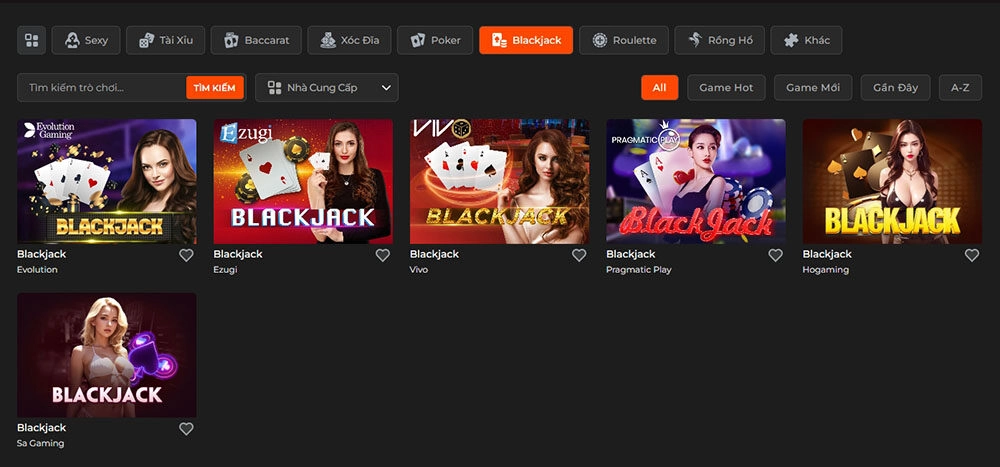
Task: Select the Roulette category tab
Action: (x=624, y=40)
